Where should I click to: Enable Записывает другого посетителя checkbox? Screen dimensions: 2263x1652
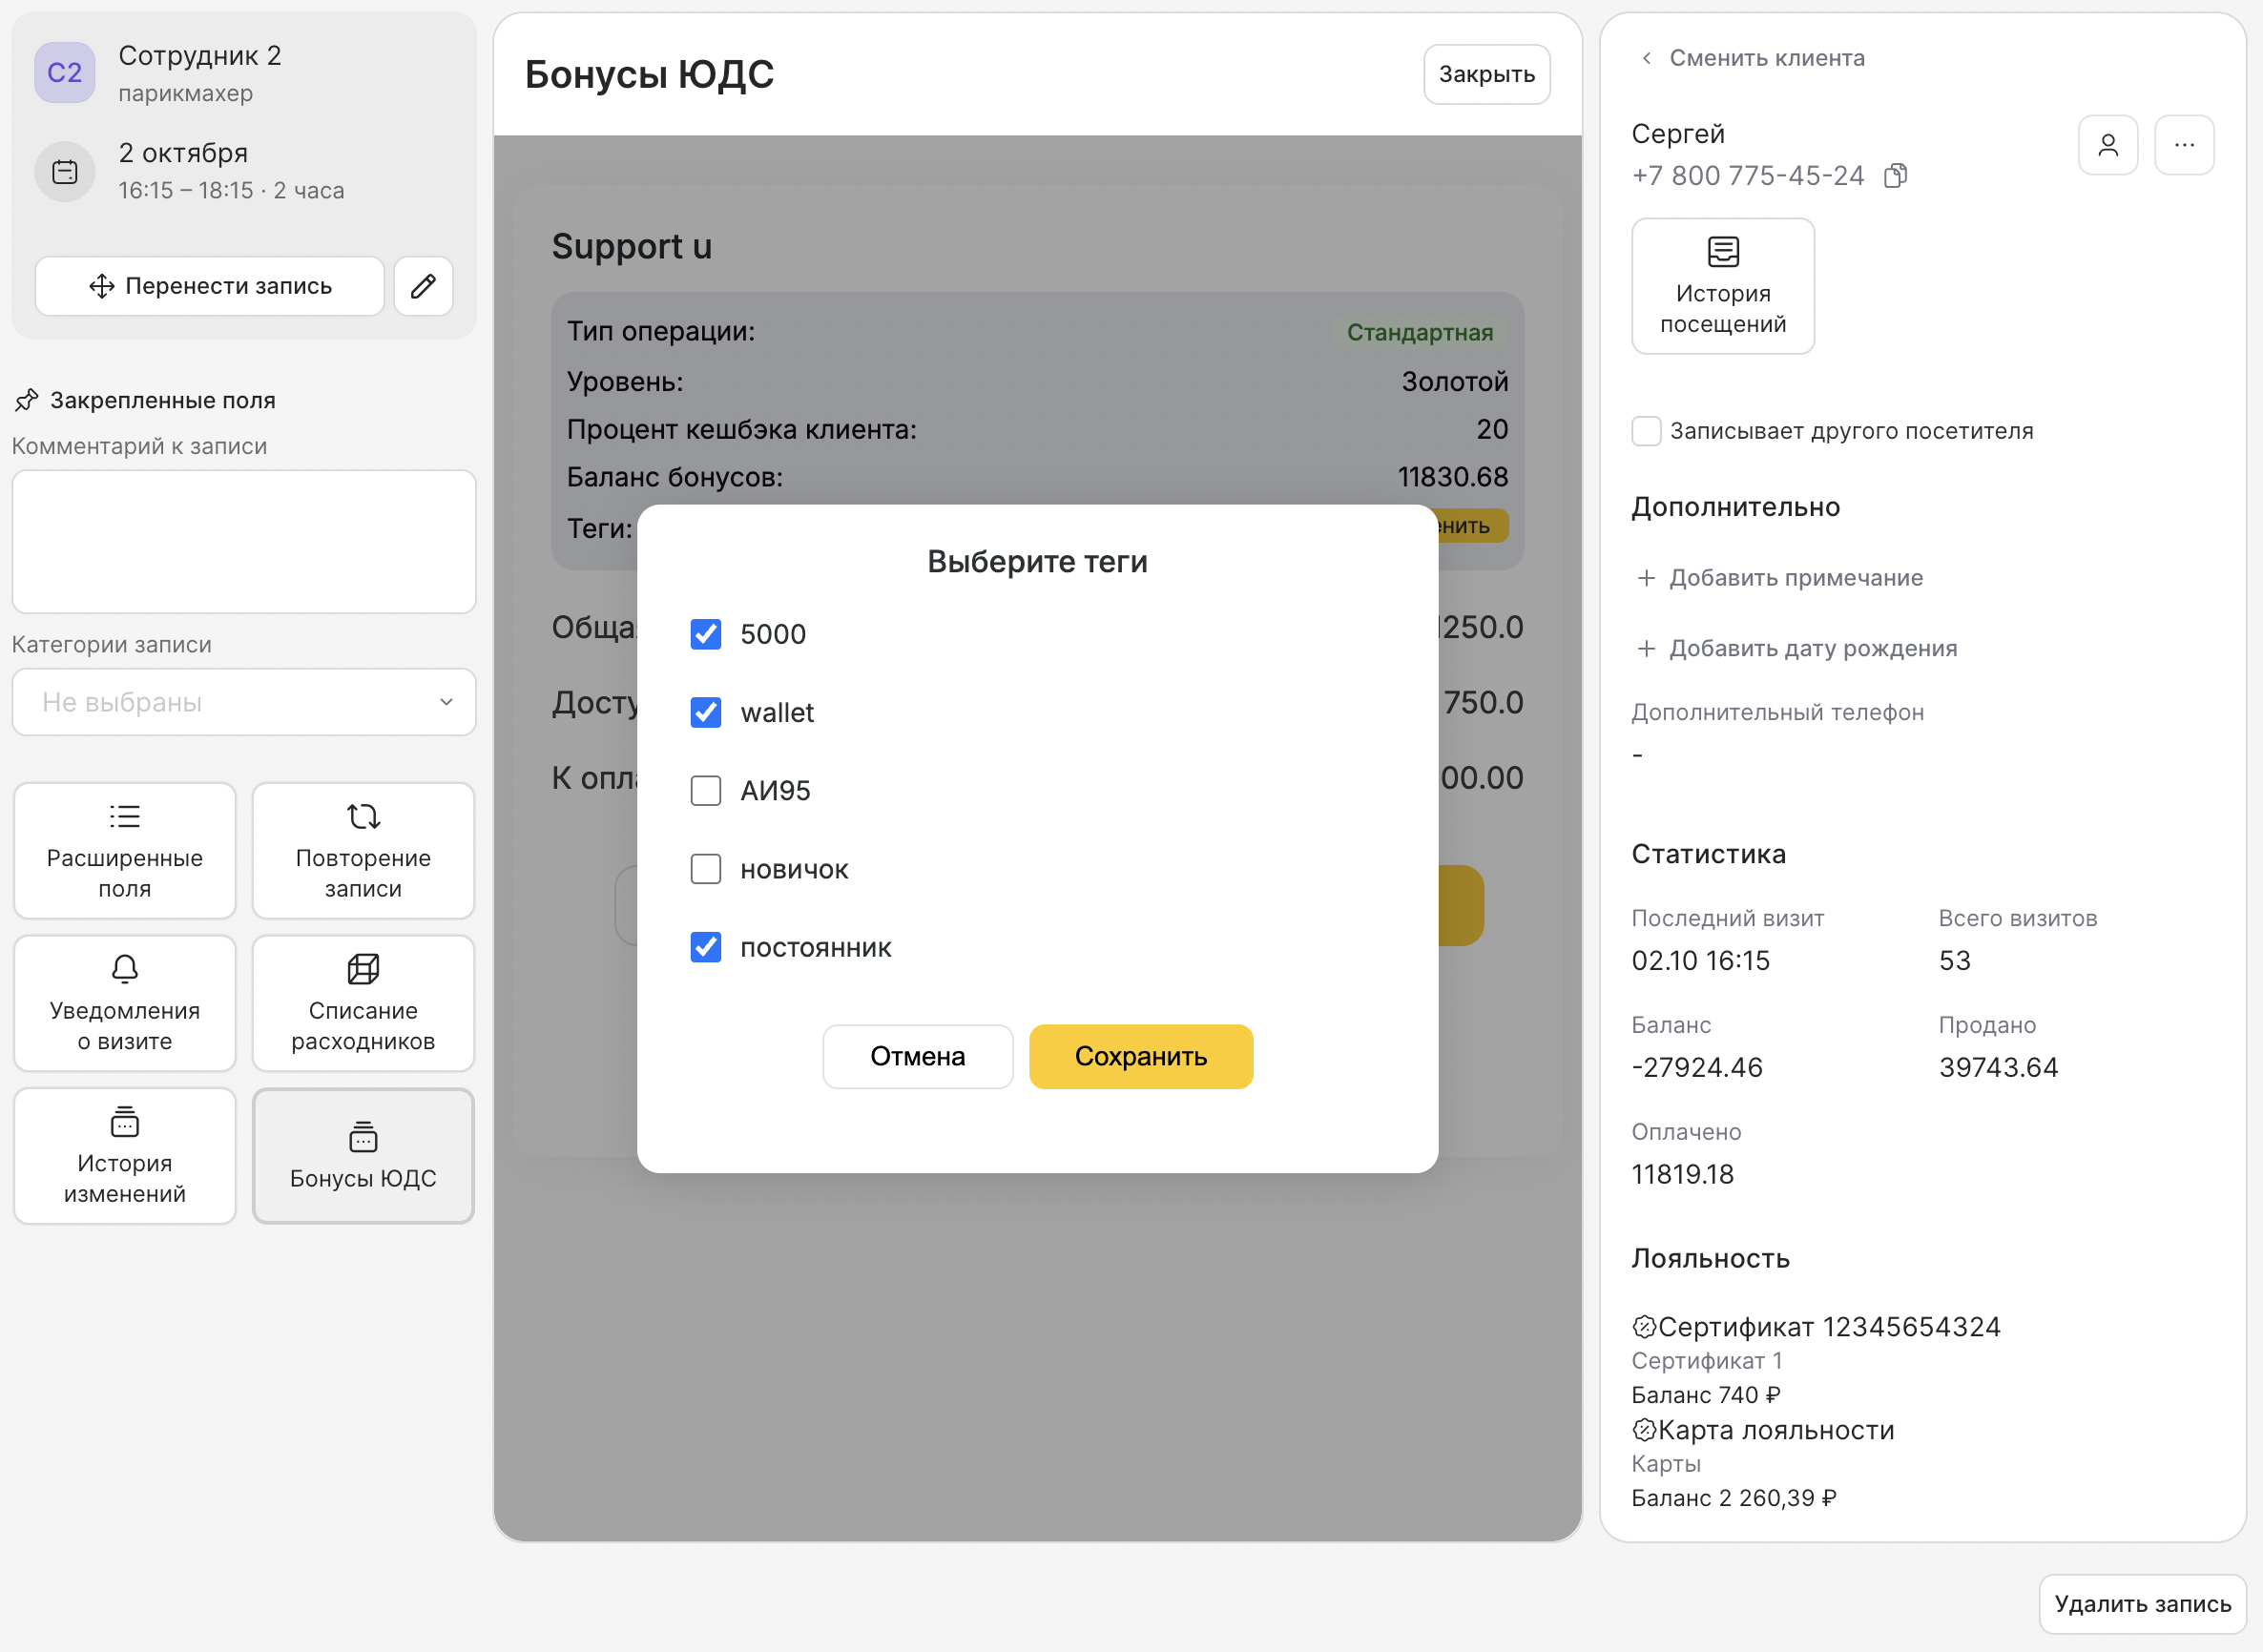click(1646, 431)
